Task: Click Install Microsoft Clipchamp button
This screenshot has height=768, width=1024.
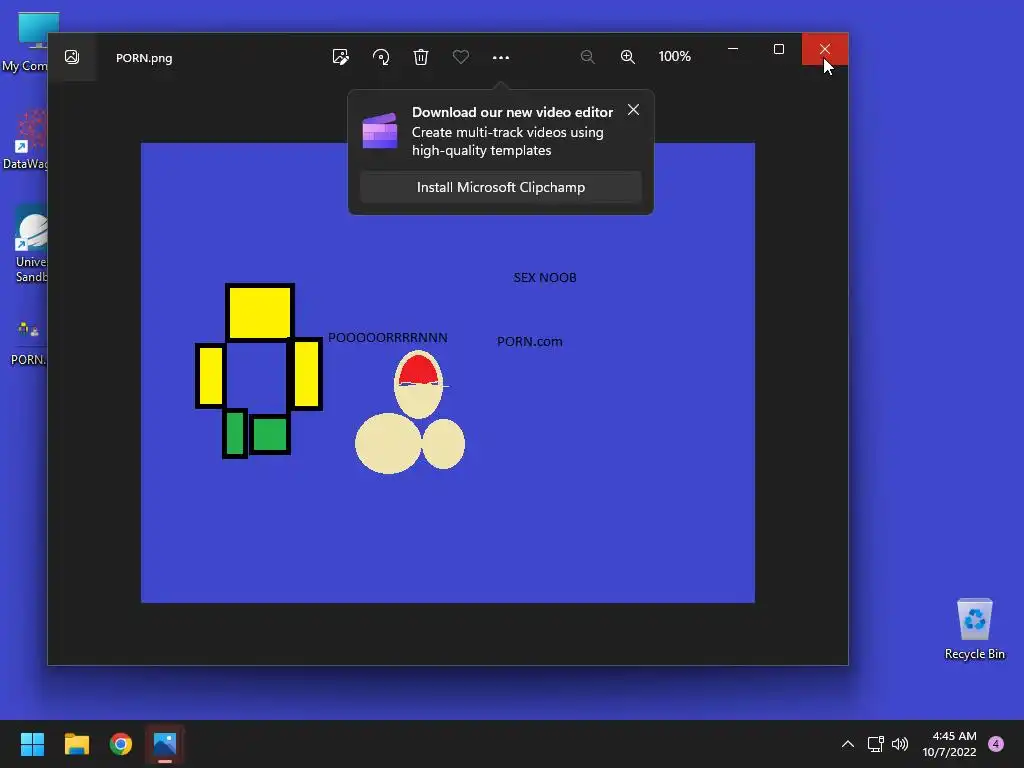Action: [x=501, y=187]
